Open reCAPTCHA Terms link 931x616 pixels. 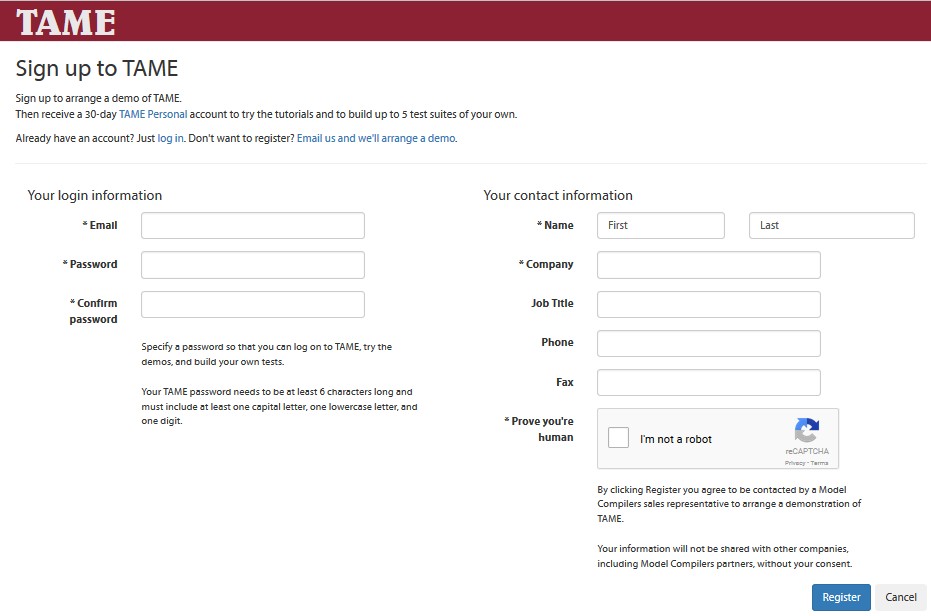pyautogui.click(x=819, y=463)
